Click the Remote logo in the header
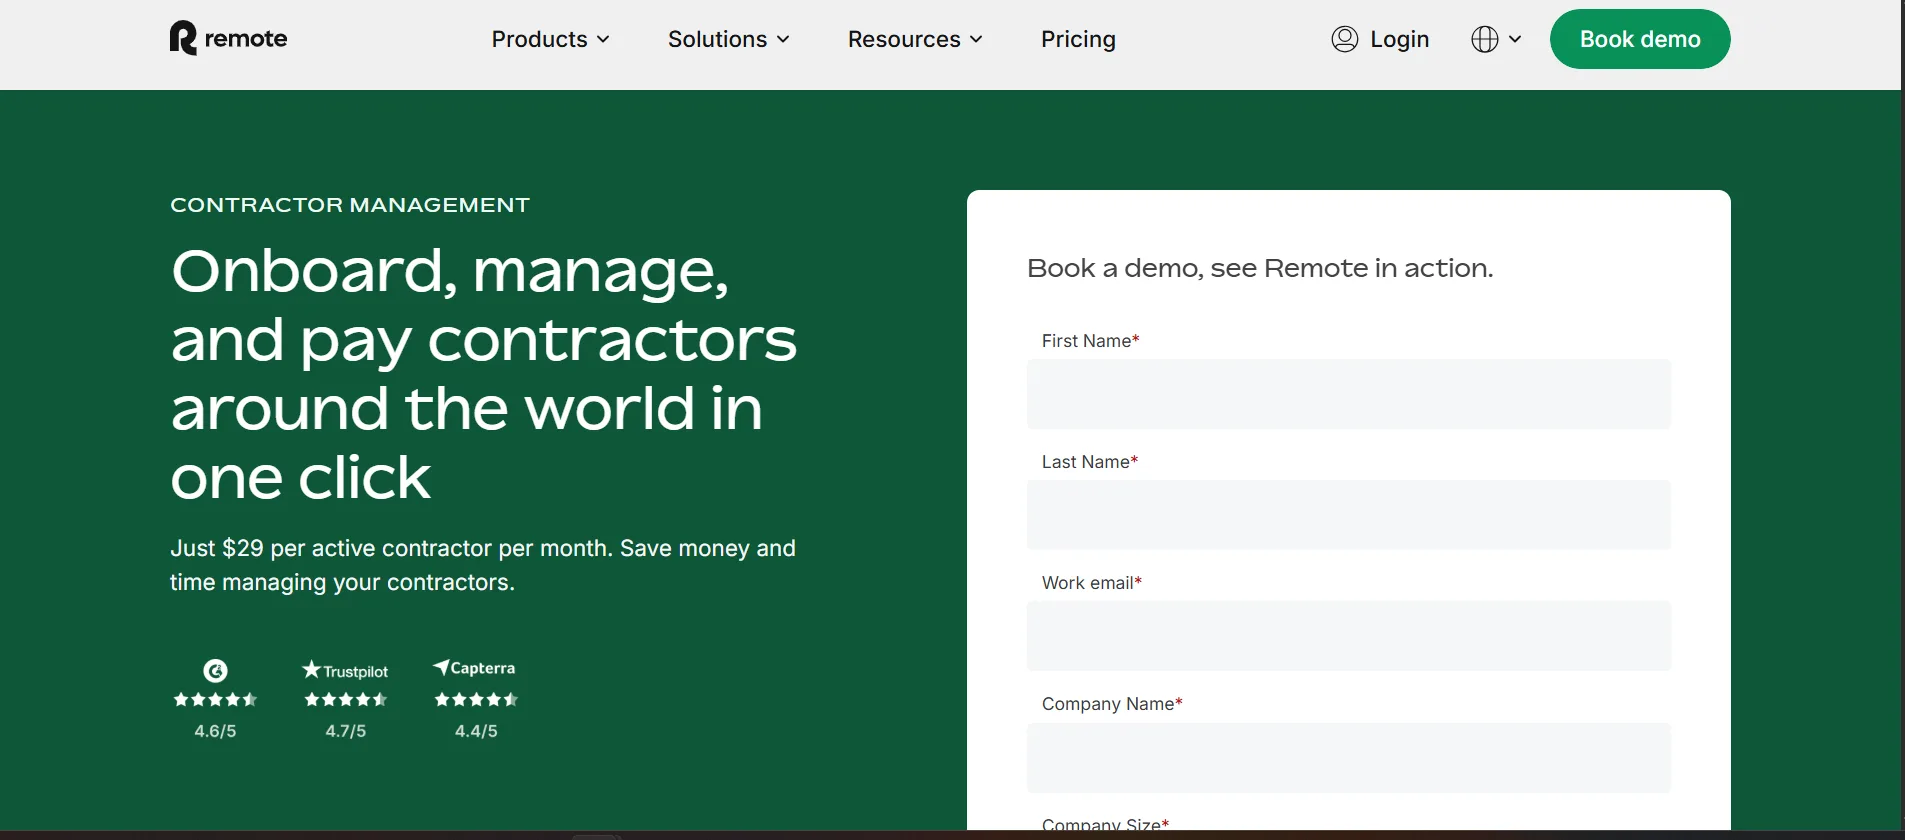This screenshot has height=840, width=1905. click(x=229, y=38)
